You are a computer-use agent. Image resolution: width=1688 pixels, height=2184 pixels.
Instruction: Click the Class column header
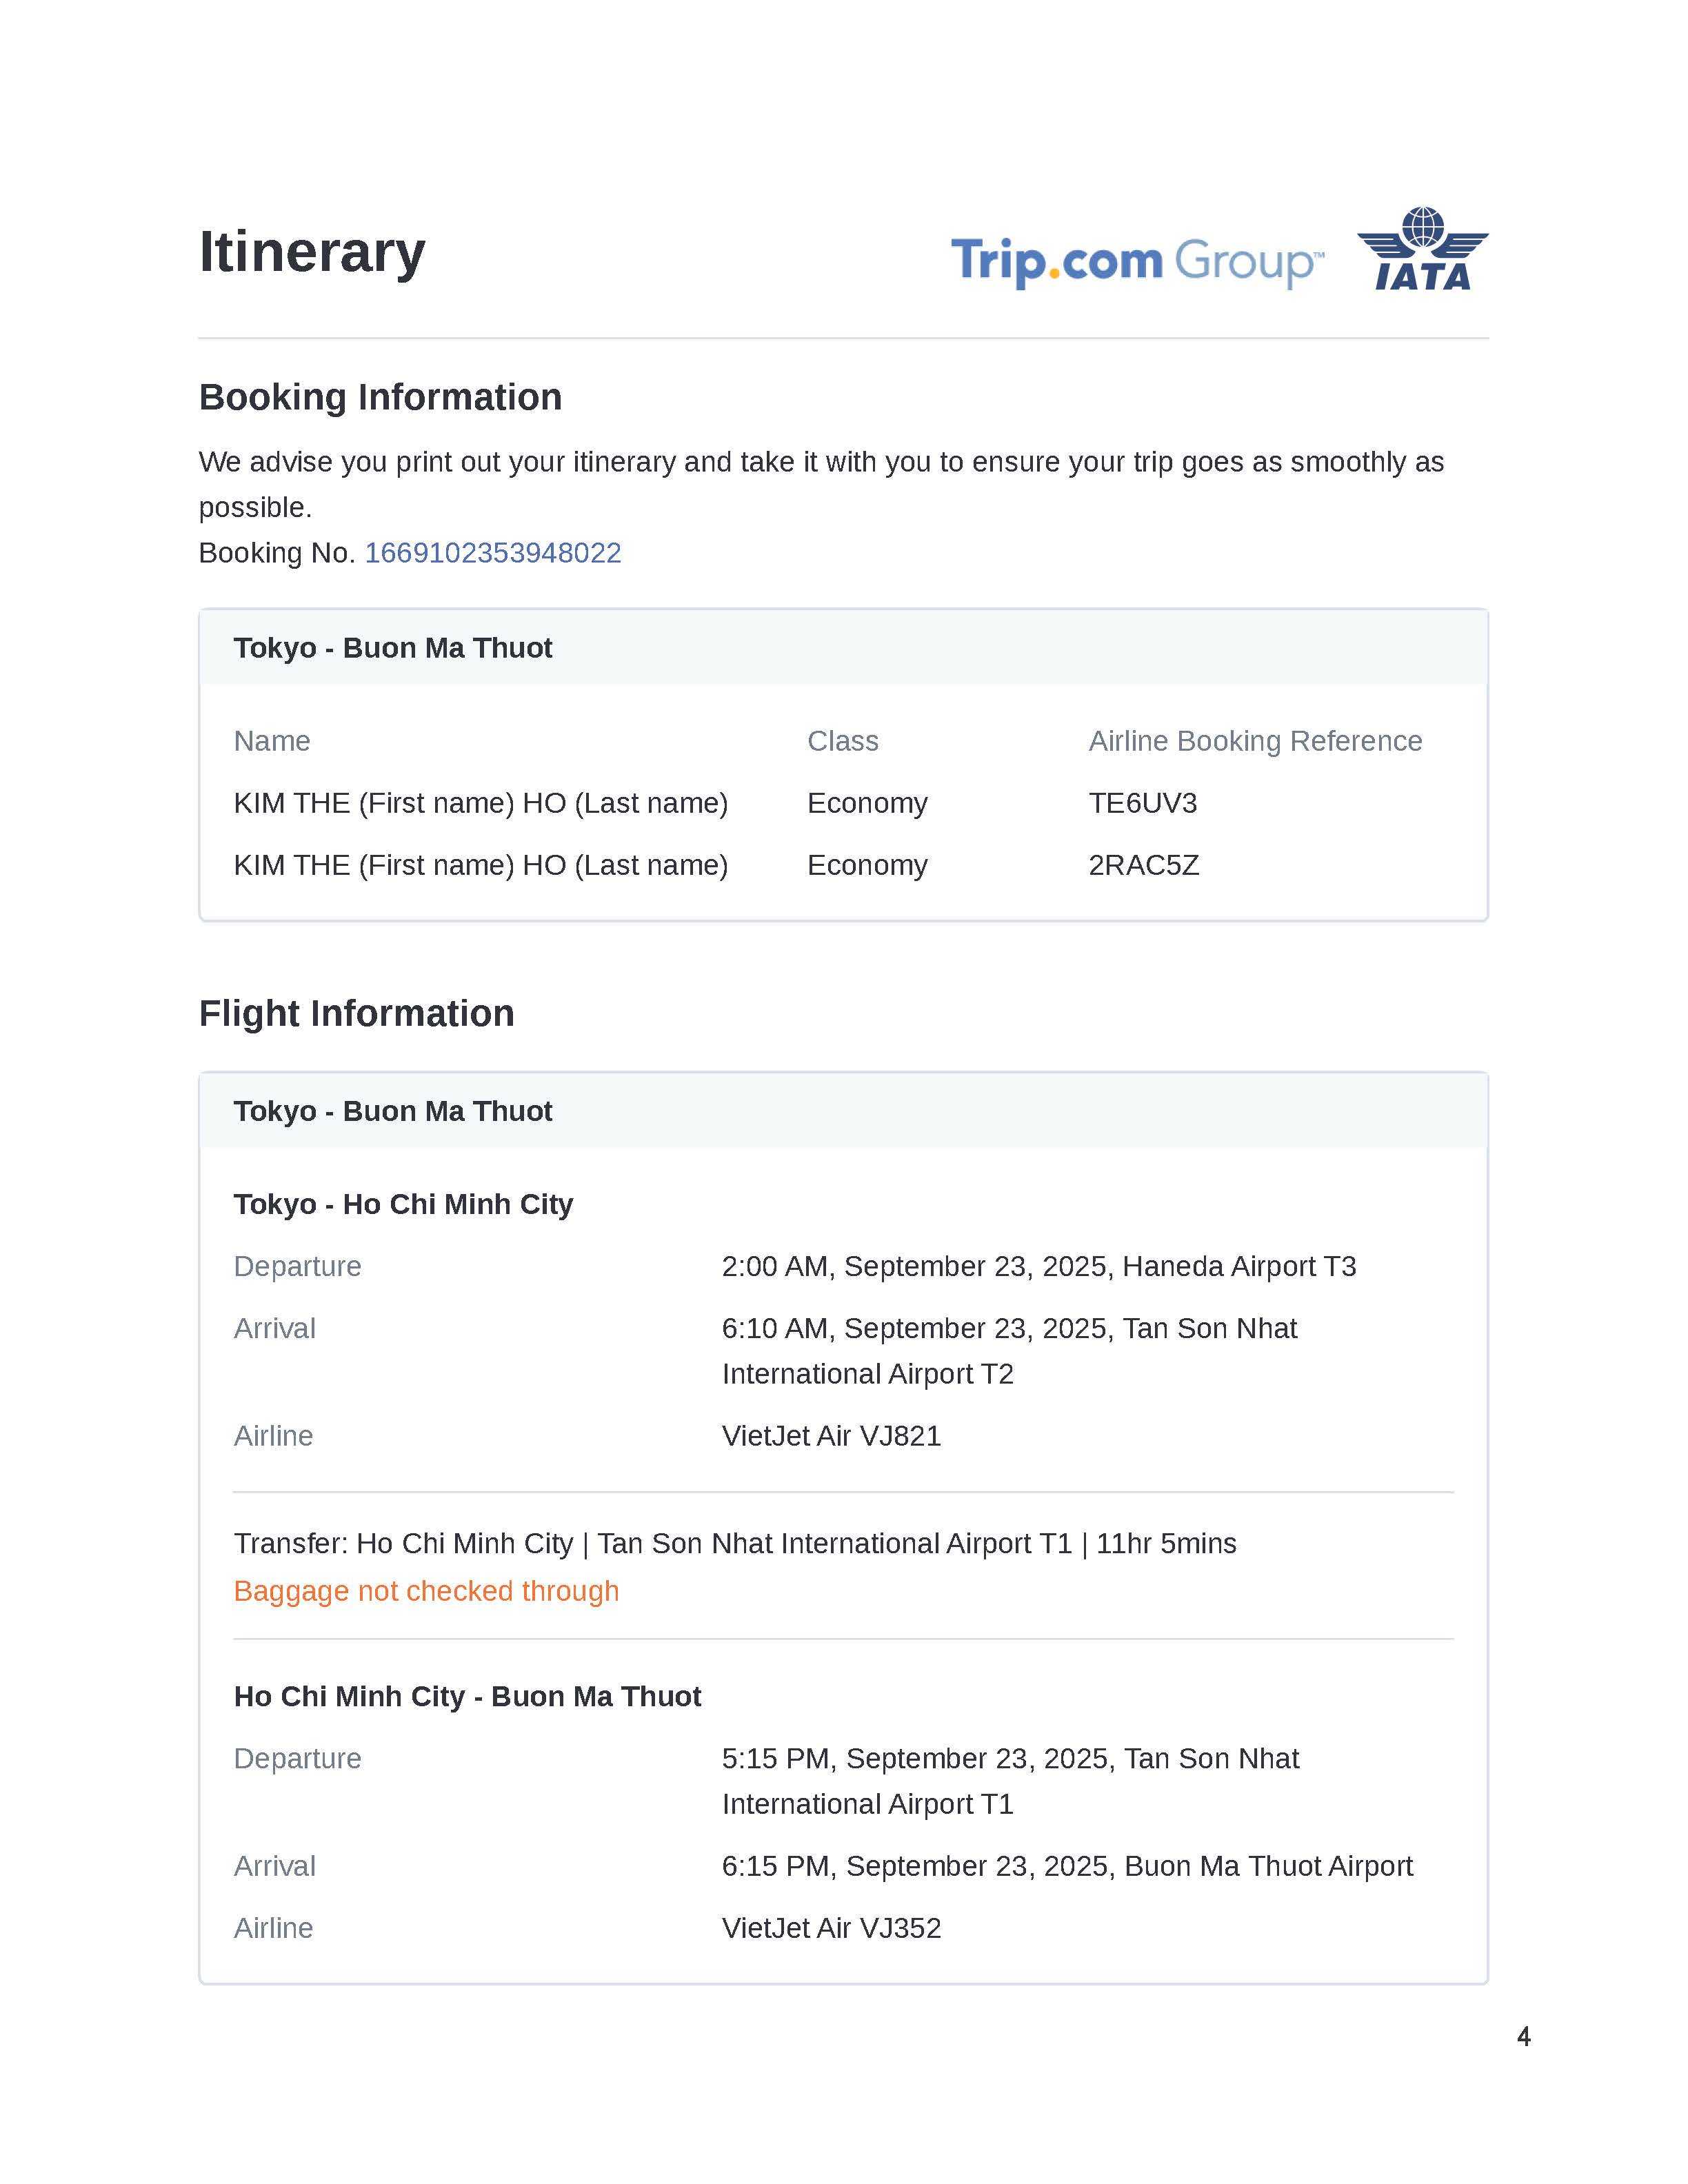842,741
